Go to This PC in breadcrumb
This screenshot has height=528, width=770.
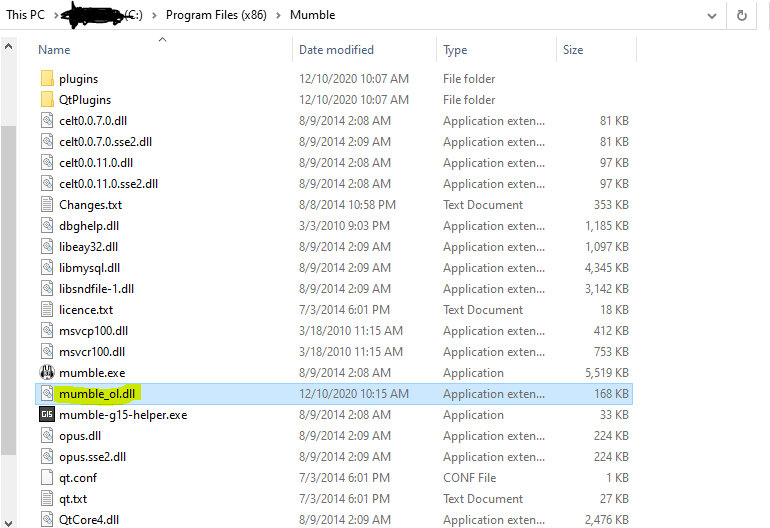coord(26,15)
